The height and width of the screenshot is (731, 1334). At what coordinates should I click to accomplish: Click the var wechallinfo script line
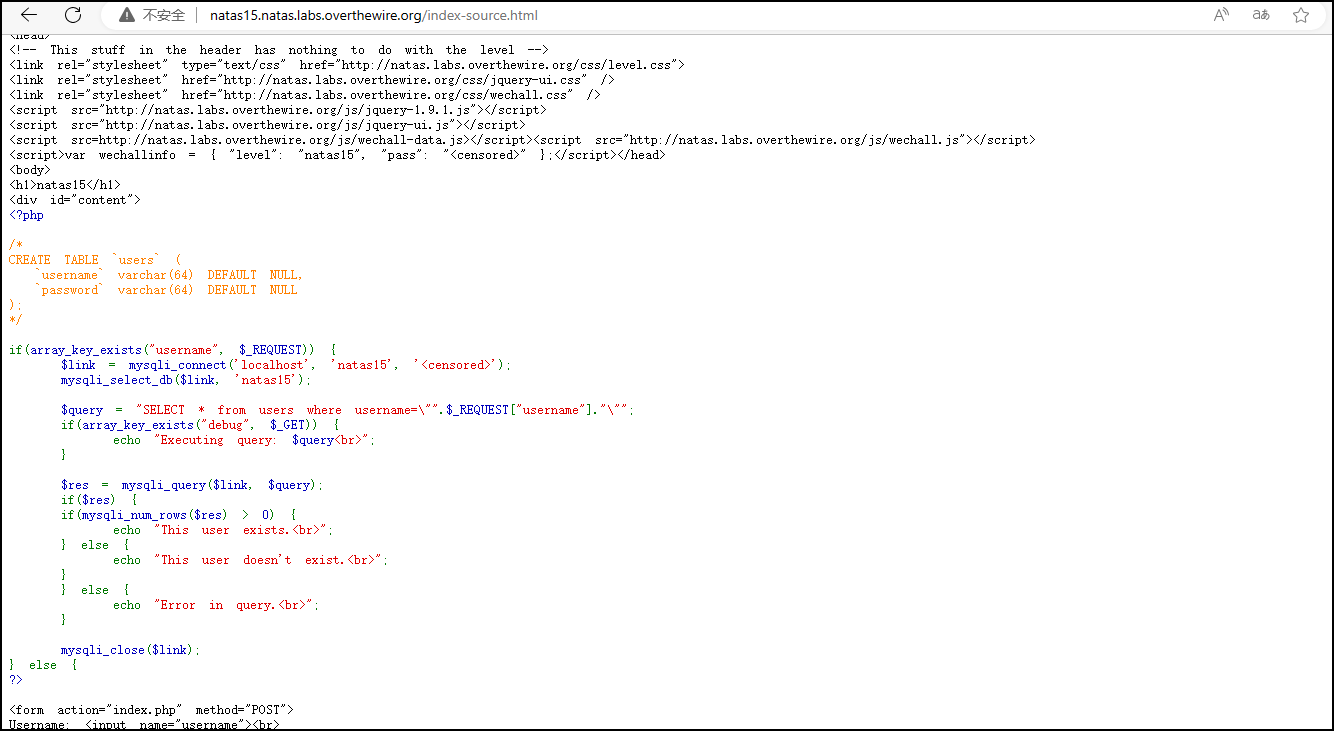[x=337, y=155]
